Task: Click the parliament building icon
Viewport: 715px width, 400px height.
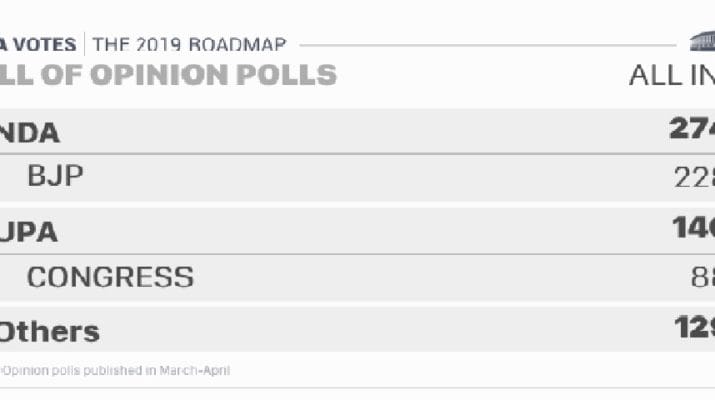Action: pyautogui.click(x=702, y=42)
